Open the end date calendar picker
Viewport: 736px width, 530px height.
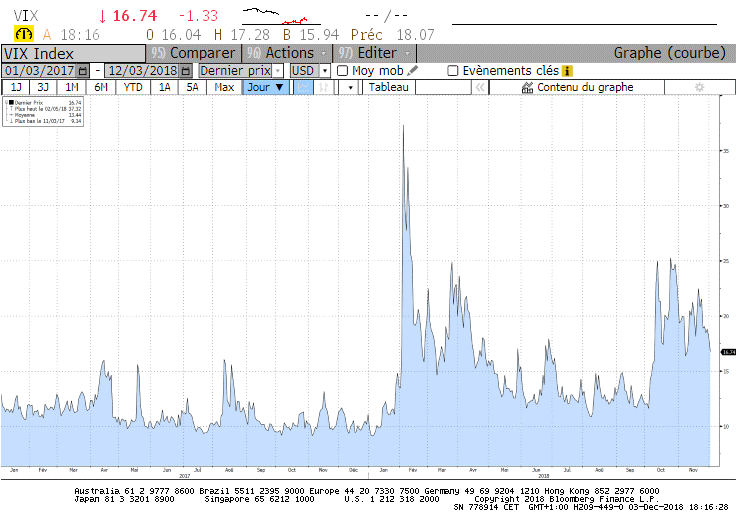(186, 71)
